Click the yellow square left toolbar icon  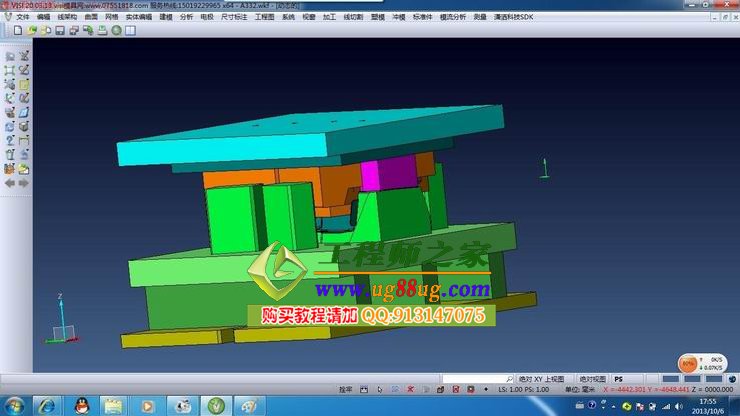point(24,85)
